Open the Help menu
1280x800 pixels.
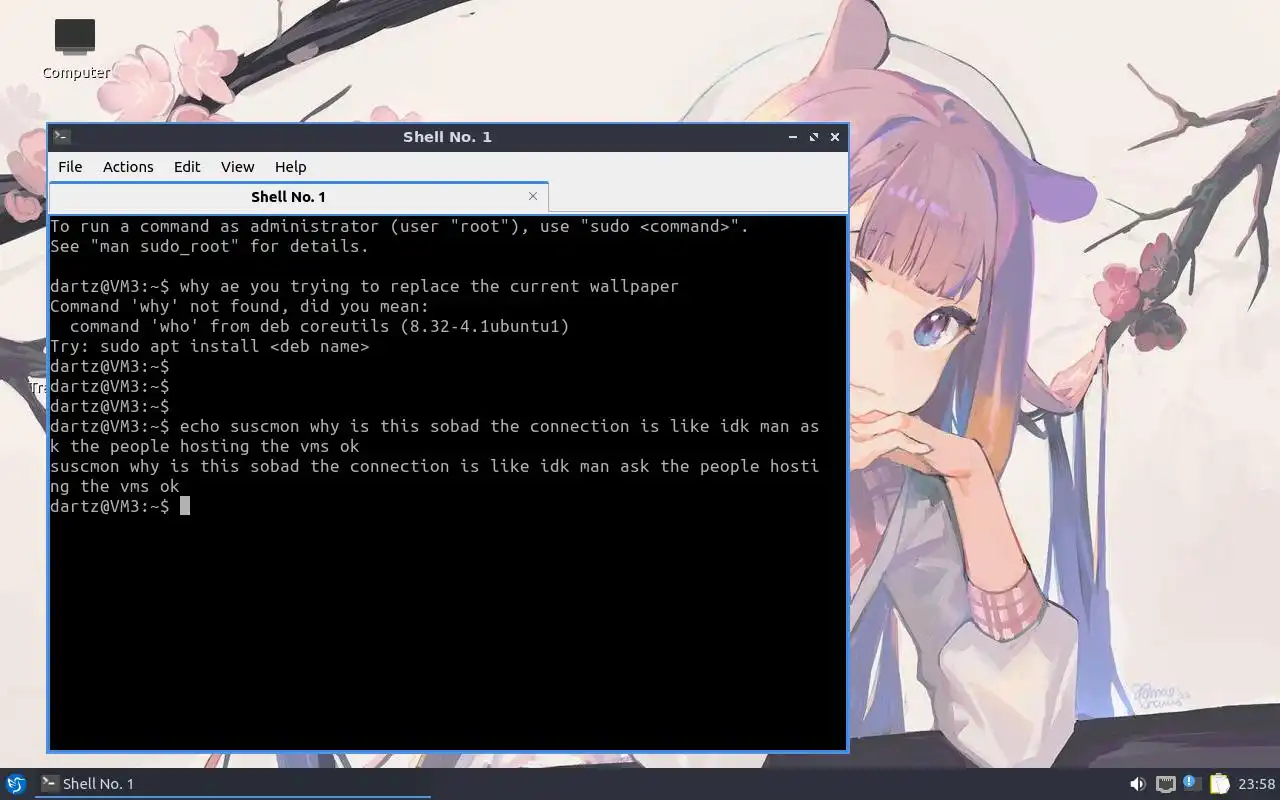290,167
